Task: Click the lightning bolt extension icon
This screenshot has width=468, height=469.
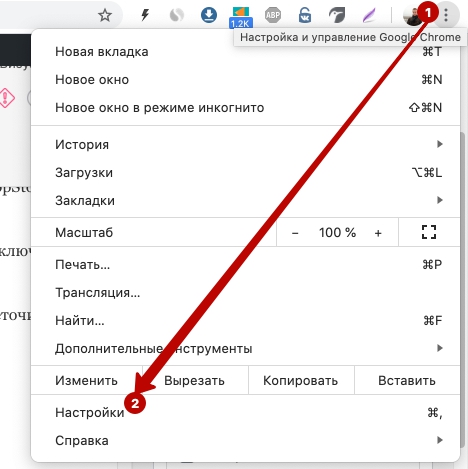Action: coord(145,15)
